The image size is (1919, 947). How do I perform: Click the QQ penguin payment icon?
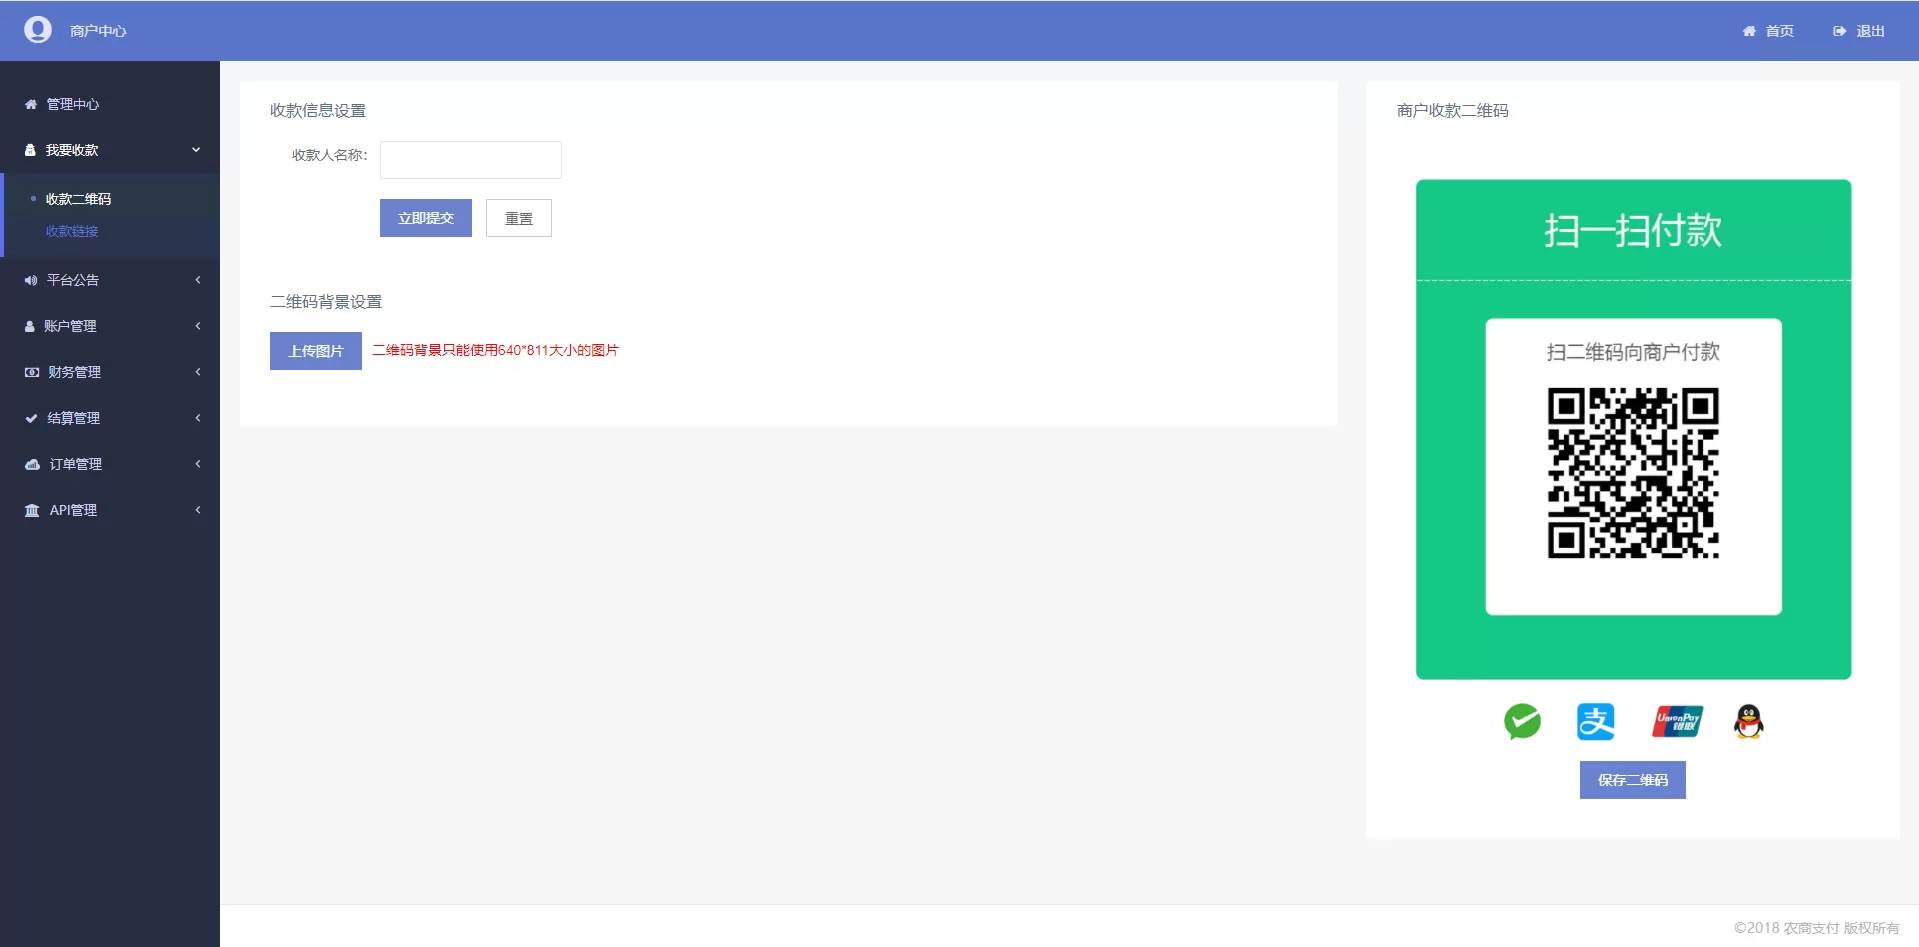pyautogui.click(x=1748, y=721)
